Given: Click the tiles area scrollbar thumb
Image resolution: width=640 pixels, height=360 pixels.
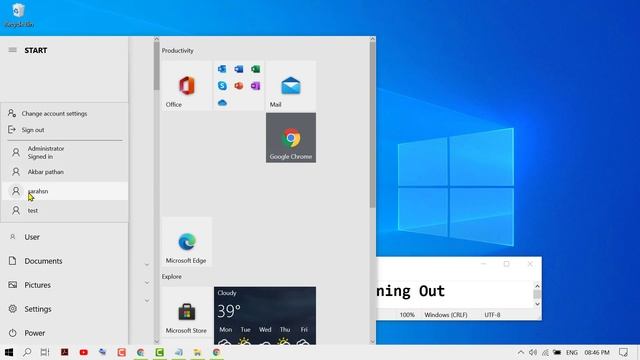Looking at the screenshot, I should (x=372, y=124).
